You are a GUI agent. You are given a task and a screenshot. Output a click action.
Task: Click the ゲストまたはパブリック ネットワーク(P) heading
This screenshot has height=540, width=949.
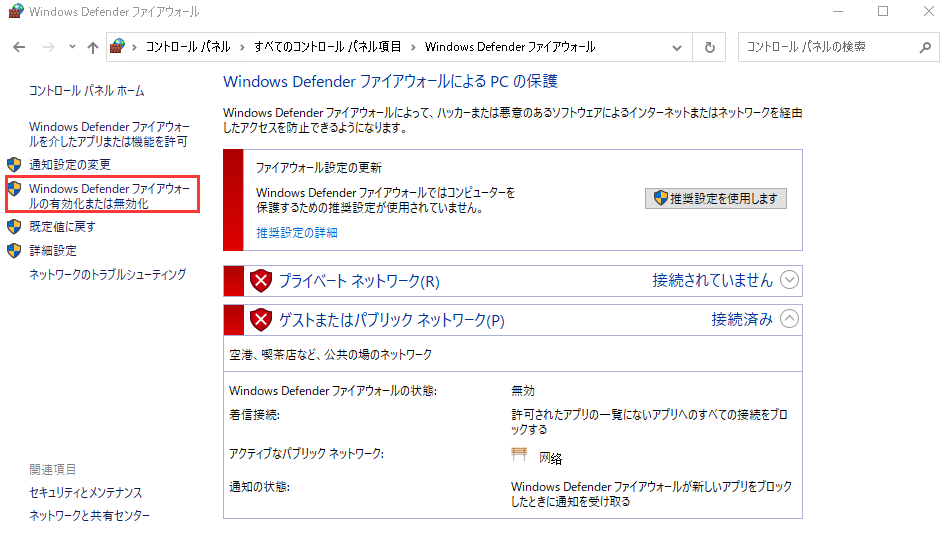[x=392, y=320]
